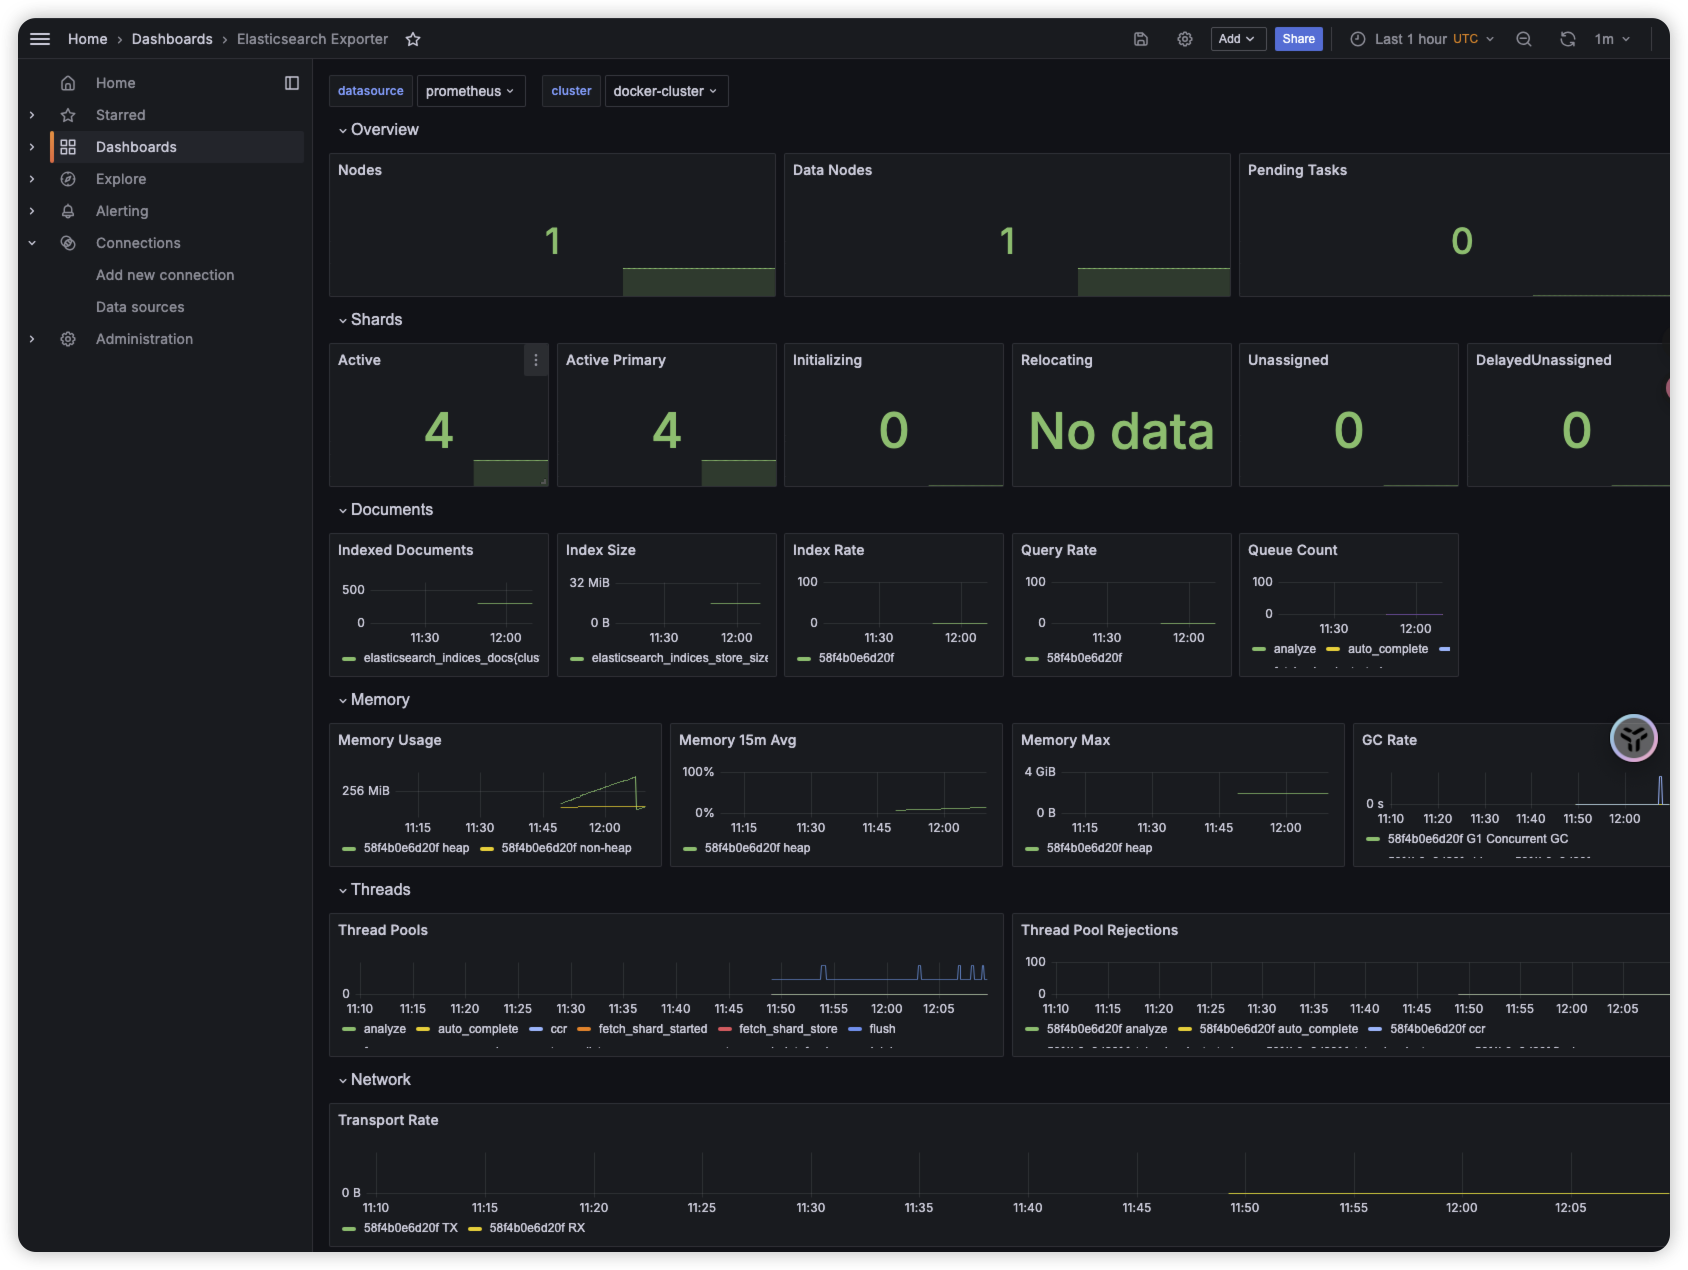Dock or undock the sidebar menu
Viewport: 1688px width, 1270px height.
[292, 83]
